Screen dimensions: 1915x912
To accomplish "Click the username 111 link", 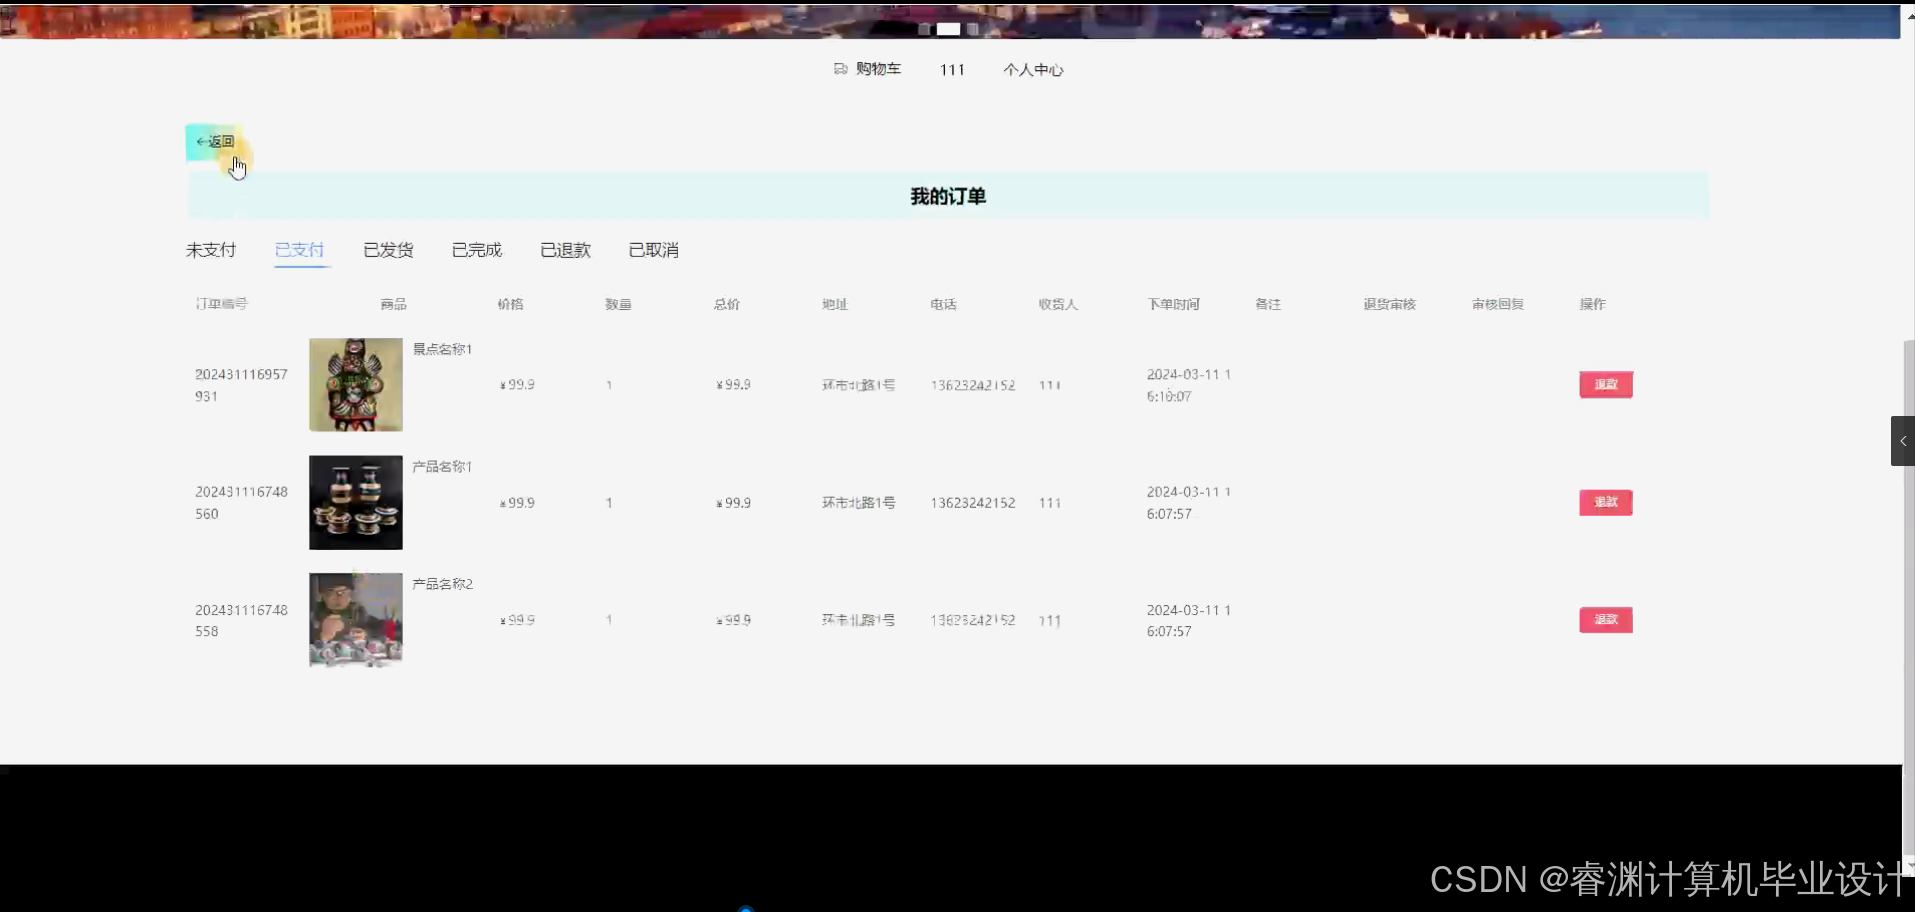I will pos(951,69).
